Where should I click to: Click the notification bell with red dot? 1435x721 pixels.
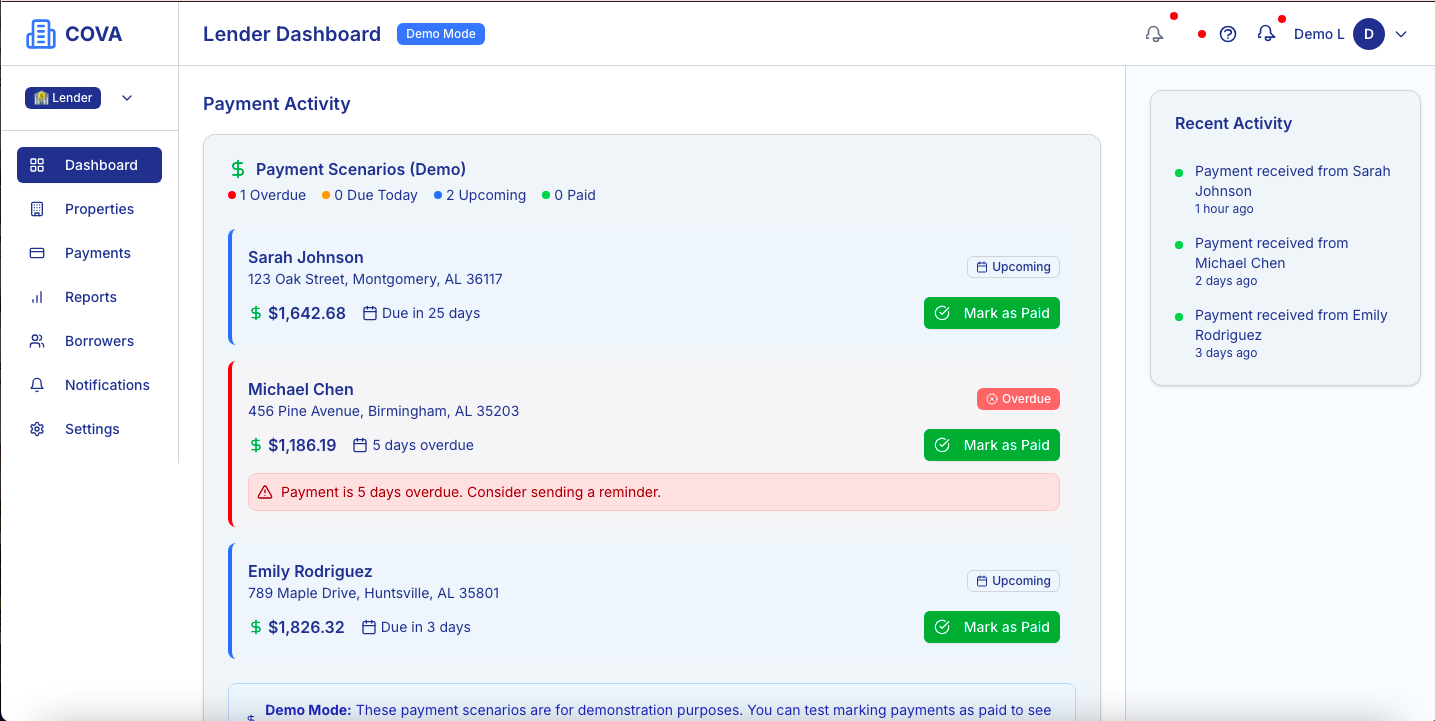[x=1266, y=33]
